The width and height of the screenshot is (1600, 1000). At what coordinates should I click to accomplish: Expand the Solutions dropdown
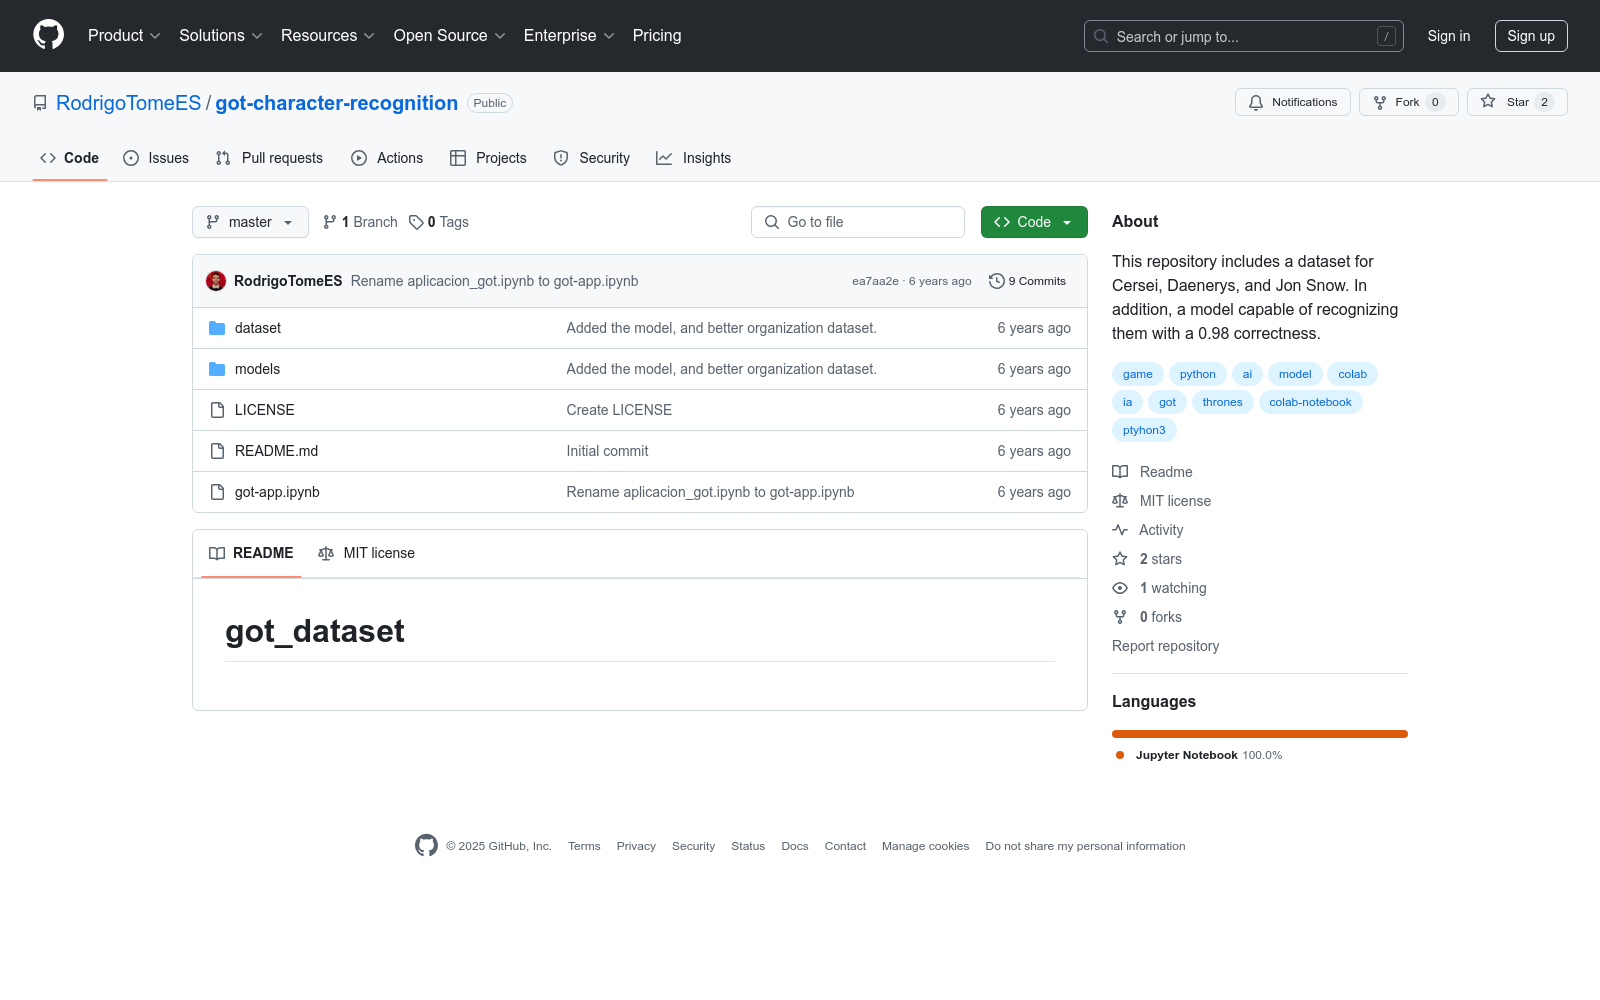coord(221,36)
